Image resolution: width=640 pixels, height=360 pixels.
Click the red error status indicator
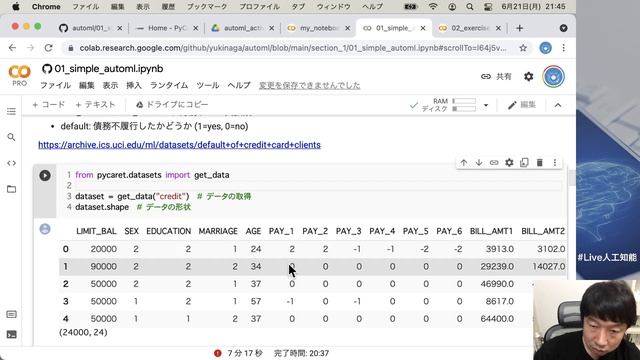pos(218,353)
